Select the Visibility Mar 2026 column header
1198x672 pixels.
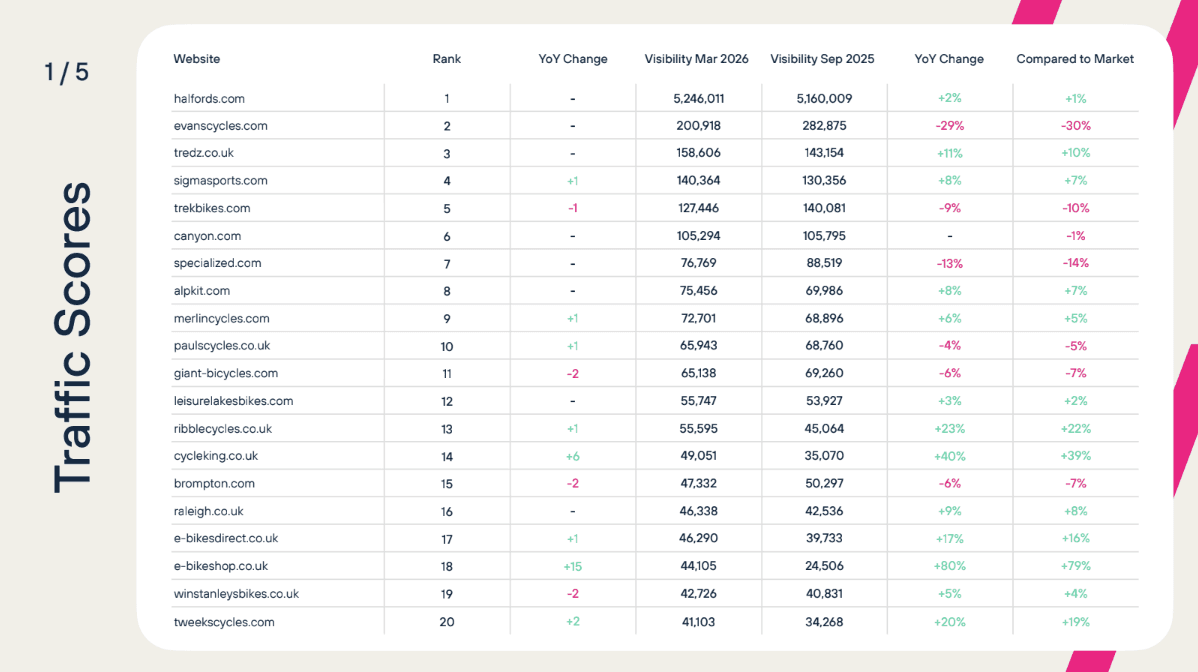(697, 59)
